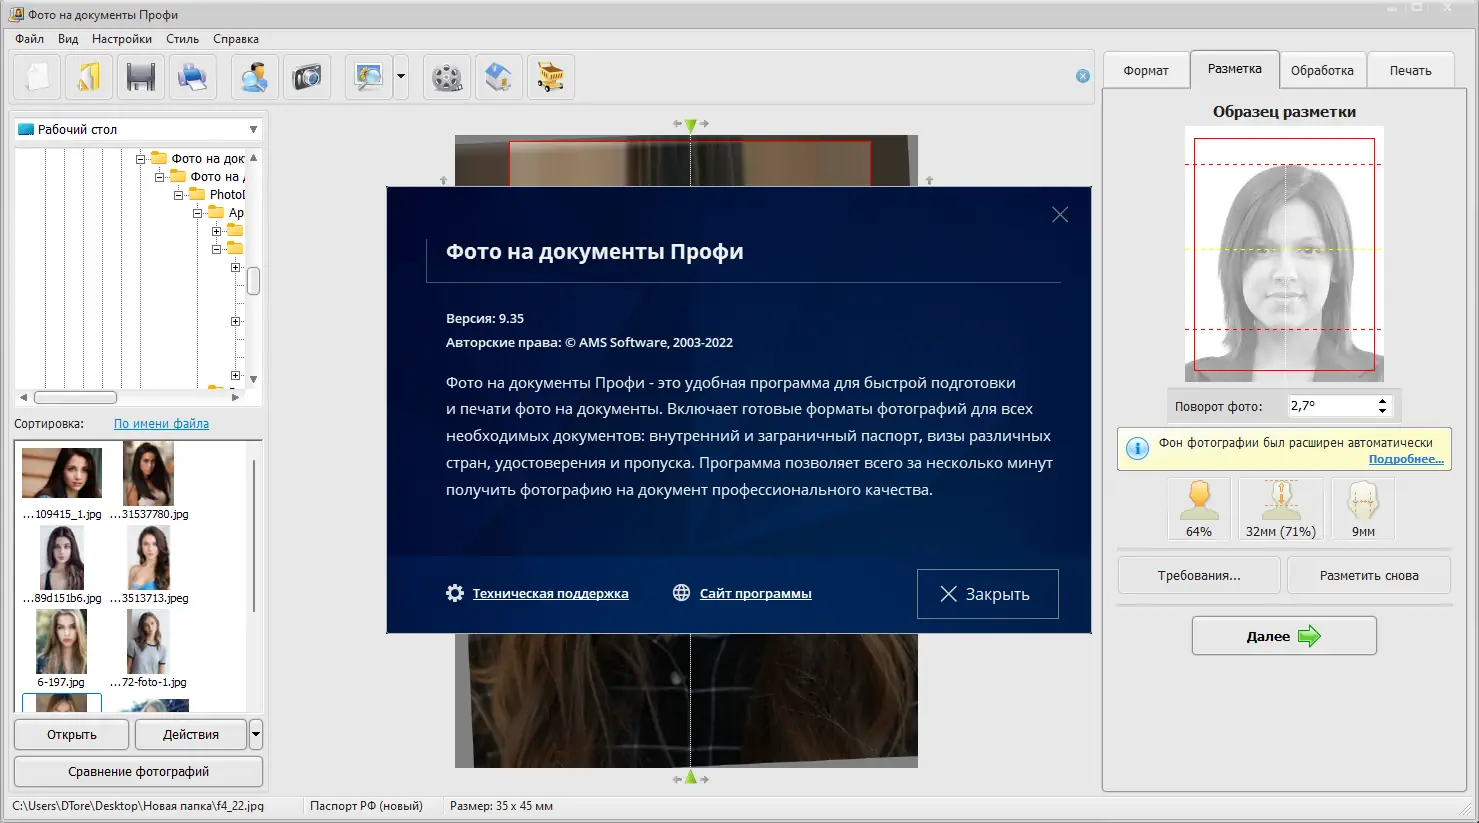This screenshot has height=823, width=1479.
Task: Click the 32мм (71%) head height icon
Action: [1281, 509]
